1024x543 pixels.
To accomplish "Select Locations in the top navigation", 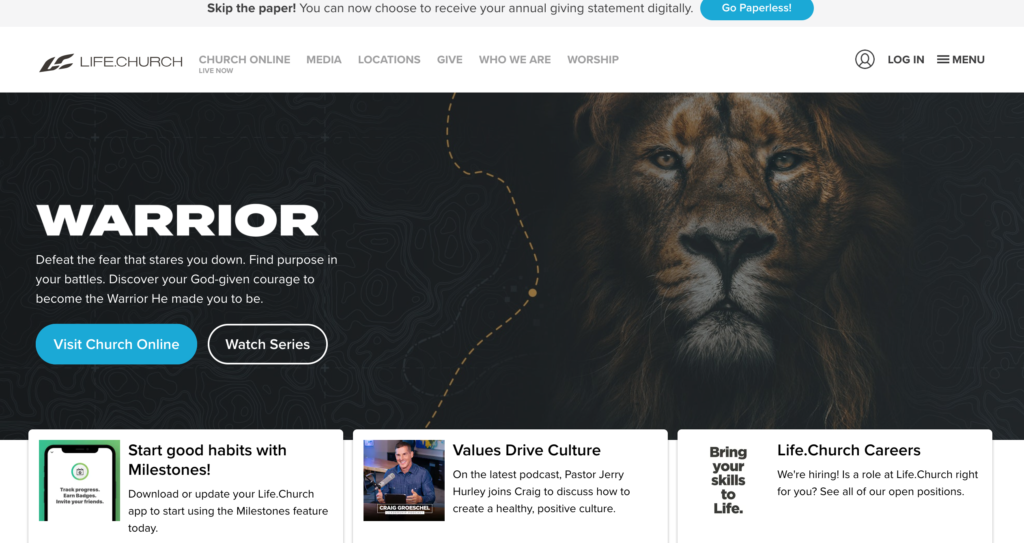I will [x=389, y=59].
